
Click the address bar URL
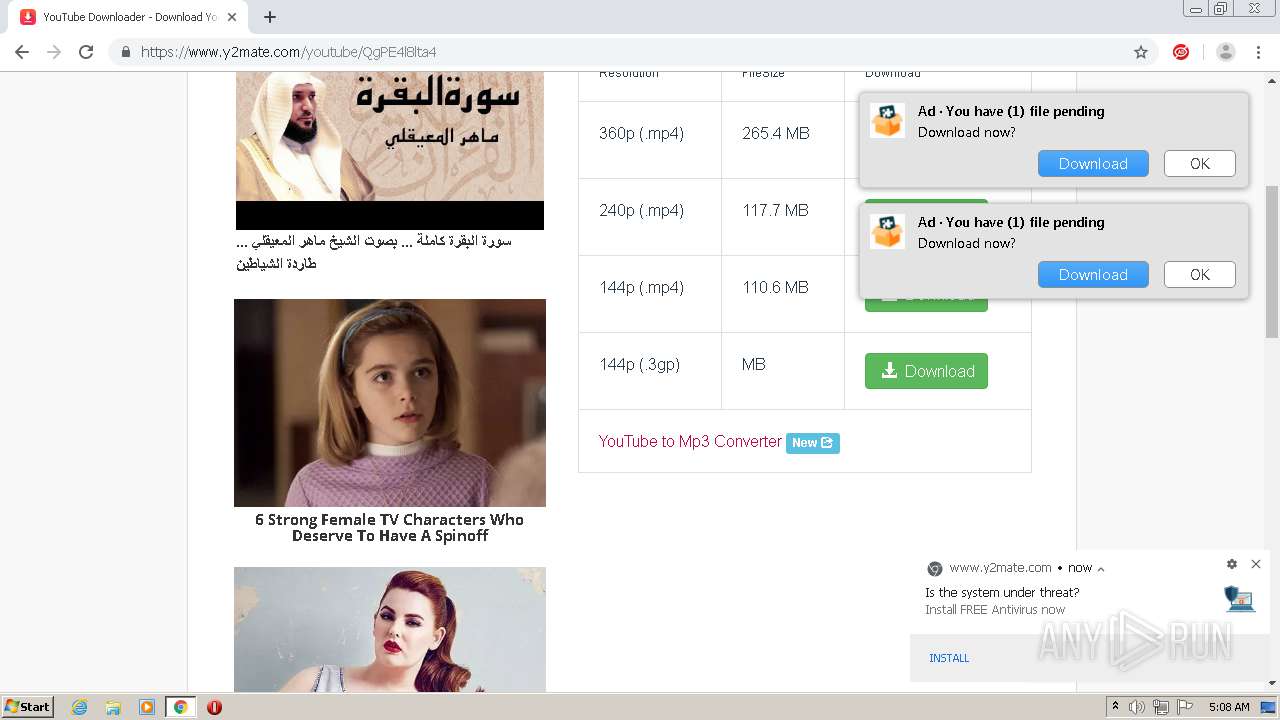[x=288, y=52]
